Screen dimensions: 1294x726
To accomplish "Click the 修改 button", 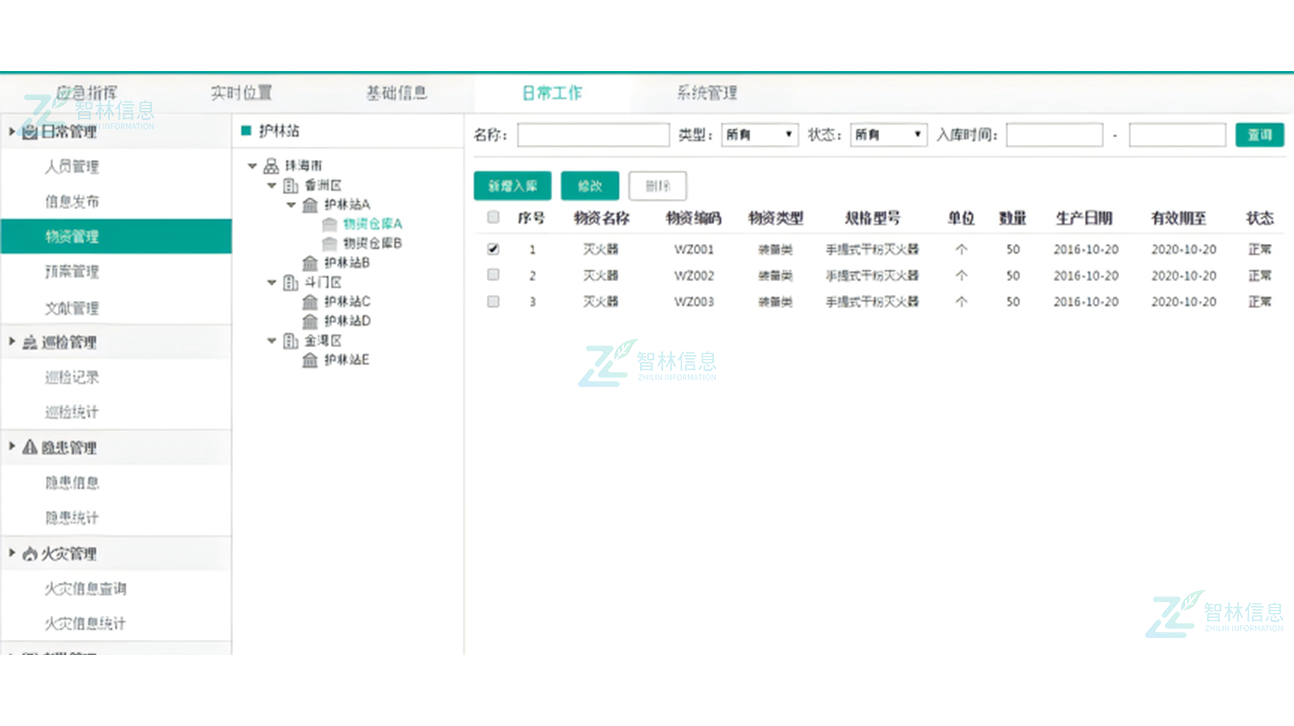I will click(x=590, y=186).
